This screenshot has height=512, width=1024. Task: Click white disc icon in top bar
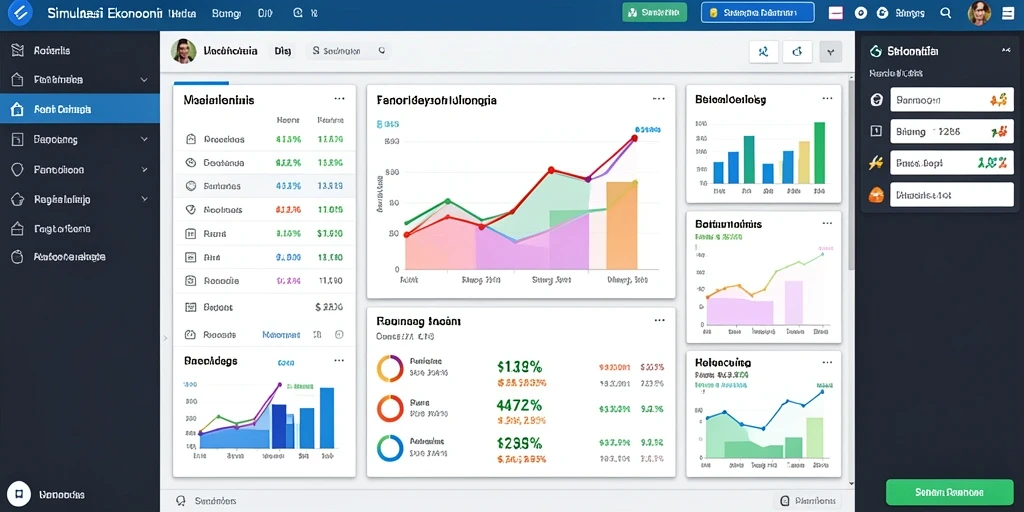(861, 12)
